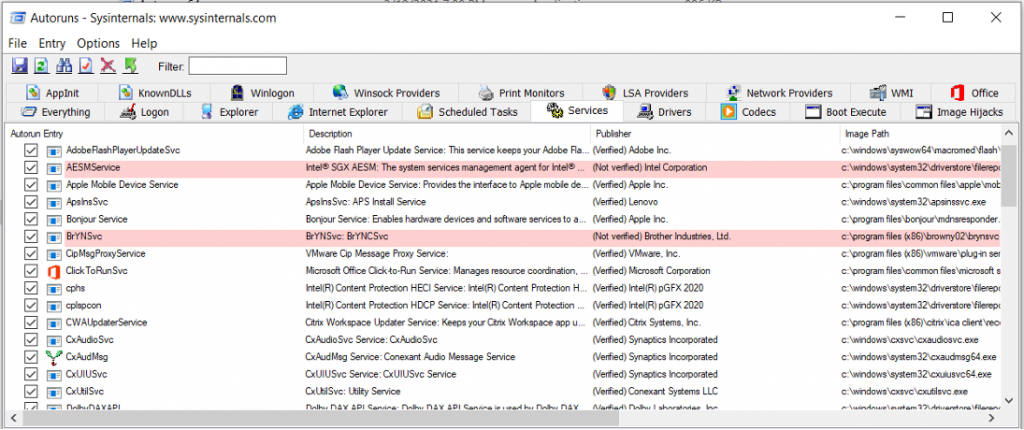
Task: Click the service icon beside CWAUpdaterService
Action: click(x=54, y=323)
